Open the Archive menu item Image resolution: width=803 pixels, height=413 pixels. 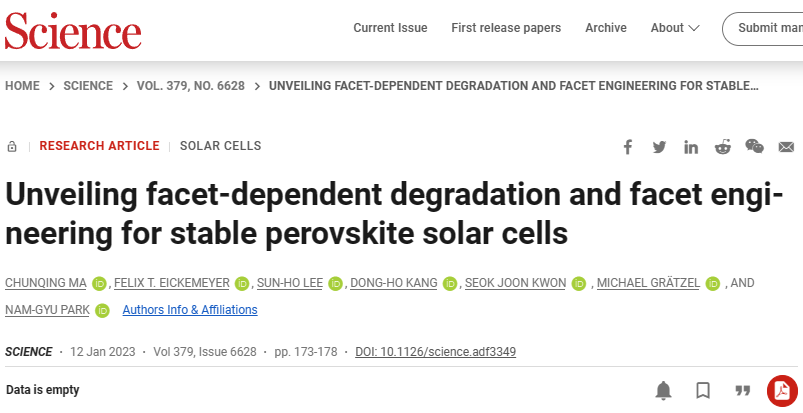click(x=606, y=28)
